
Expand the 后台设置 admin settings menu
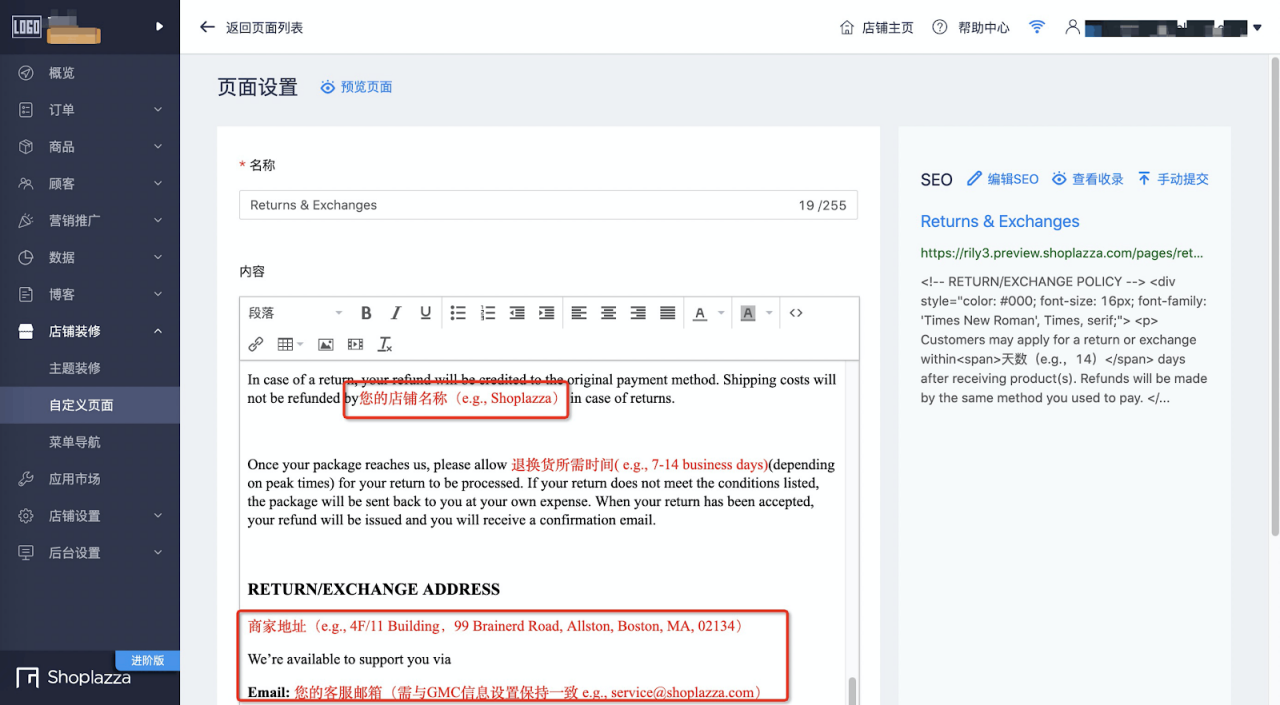(x=90, y=553)
